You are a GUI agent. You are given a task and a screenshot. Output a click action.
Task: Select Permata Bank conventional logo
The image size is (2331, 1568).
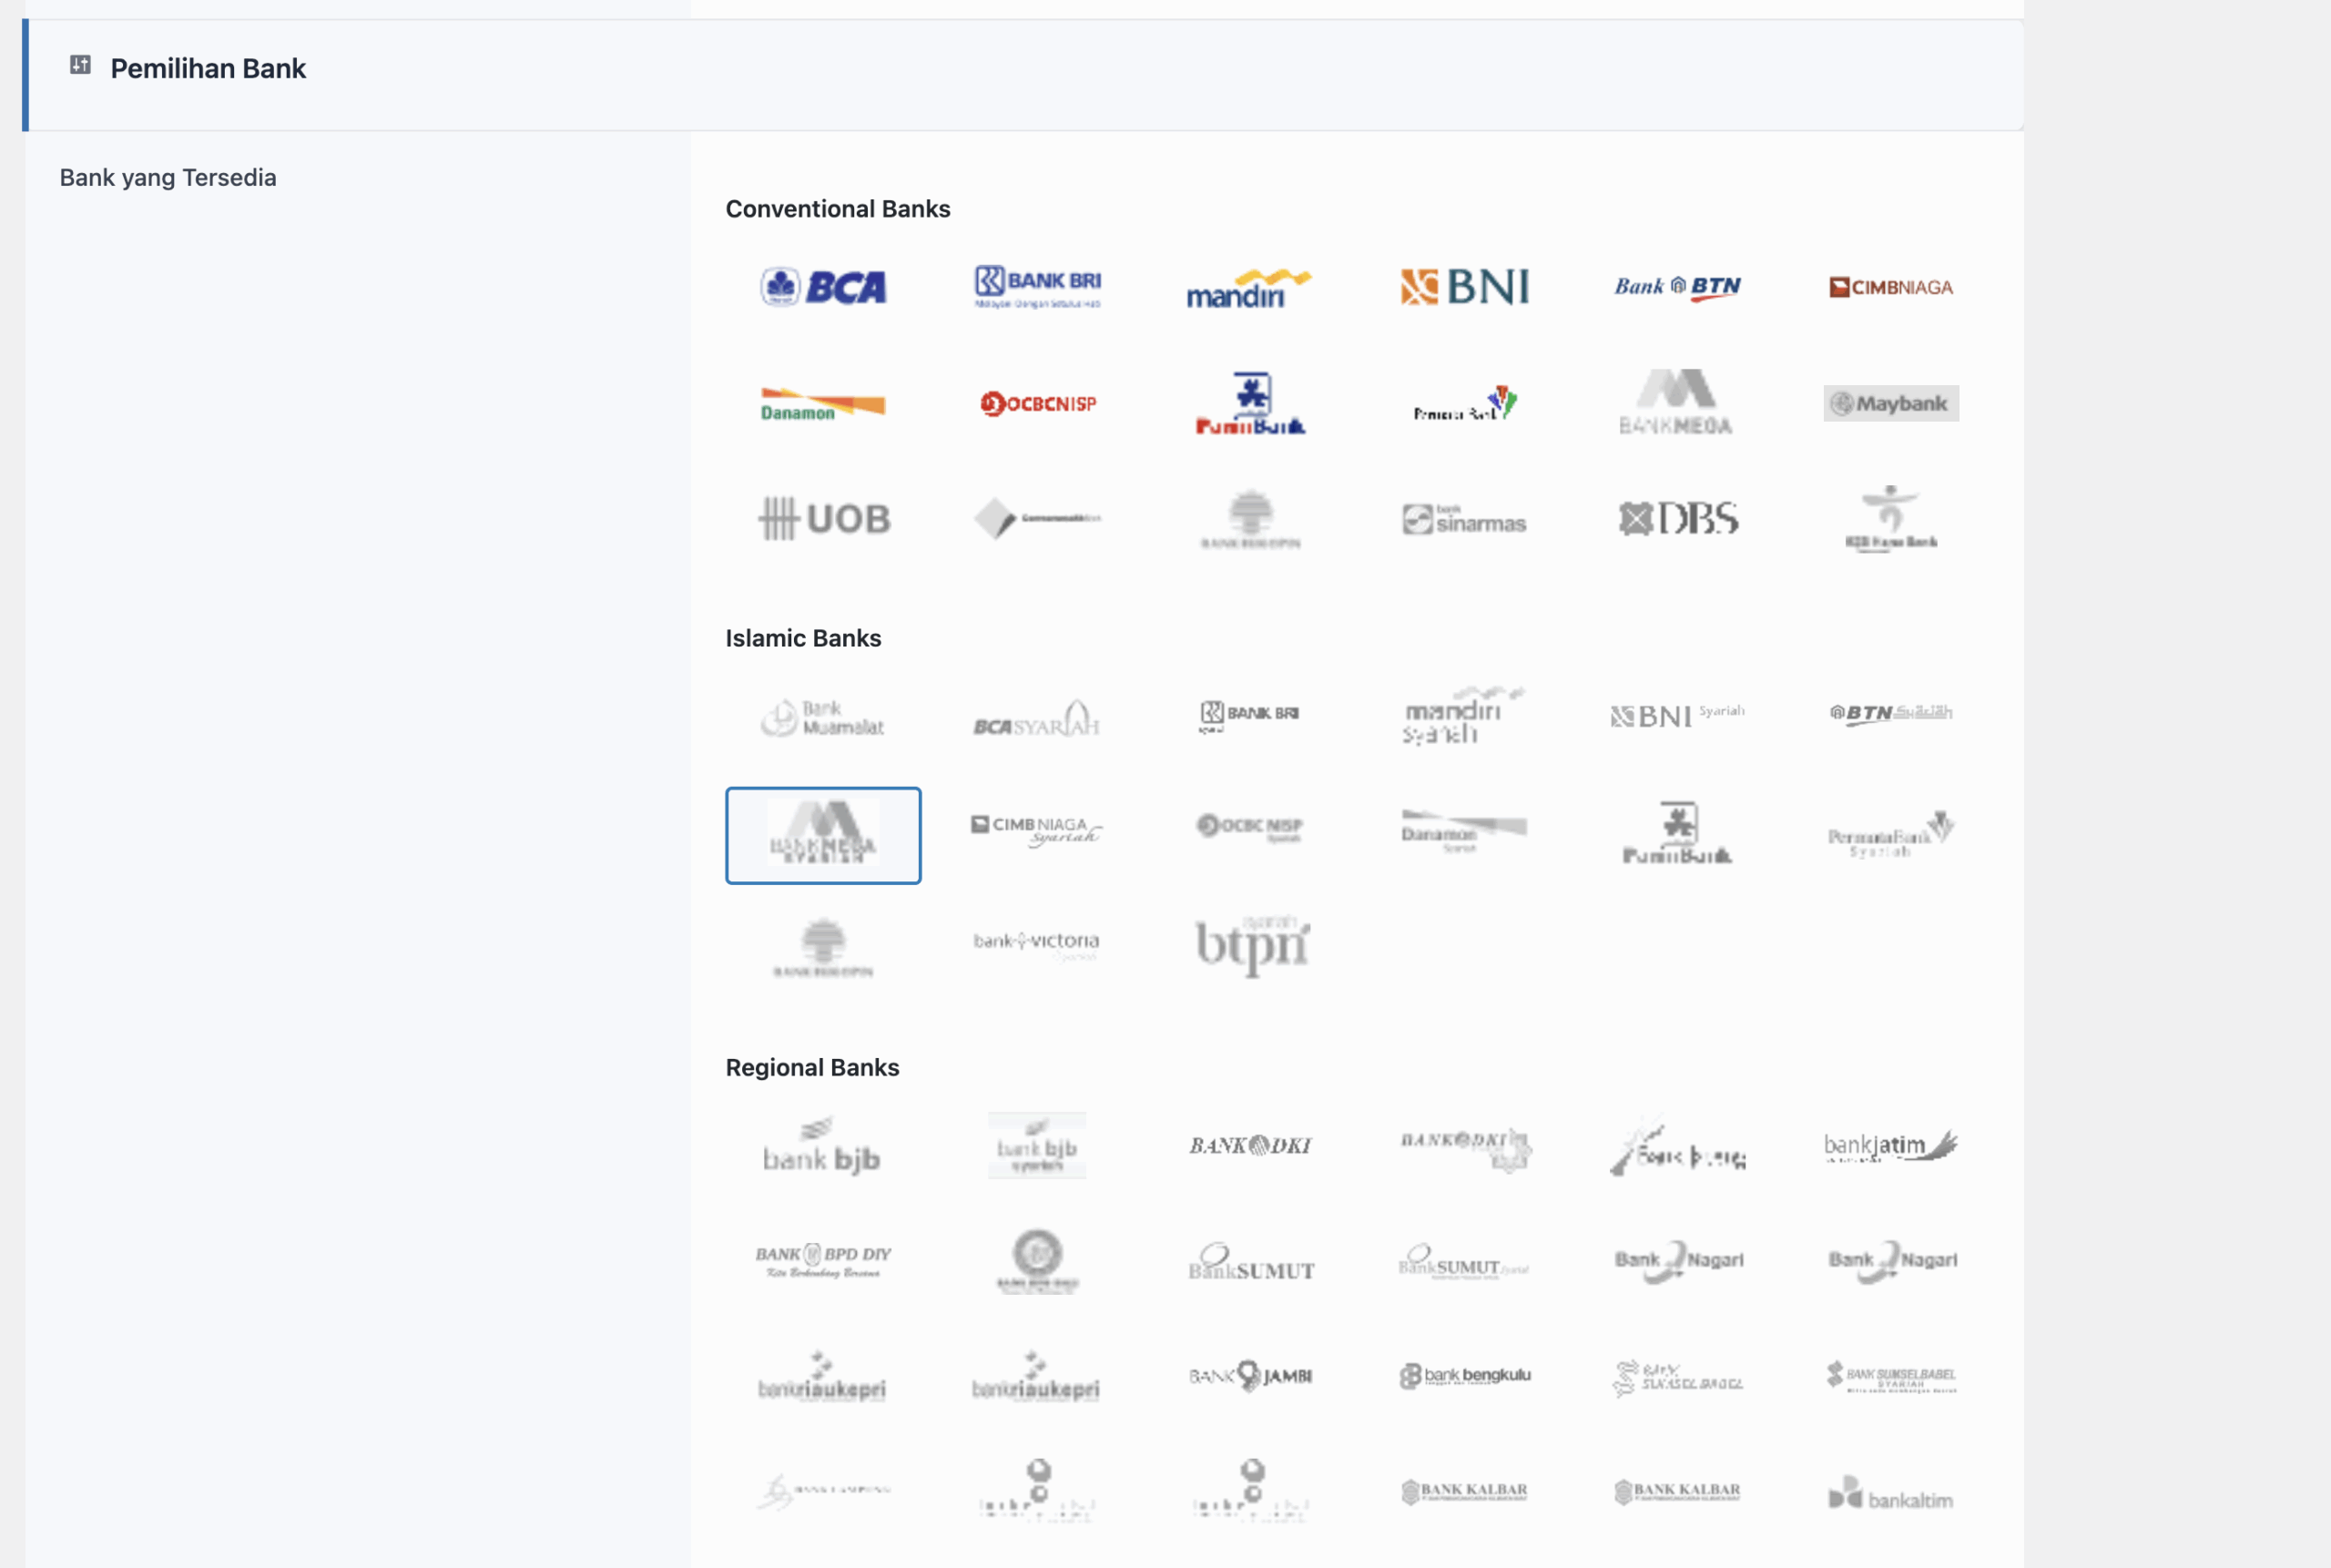tap(1464, 403)
